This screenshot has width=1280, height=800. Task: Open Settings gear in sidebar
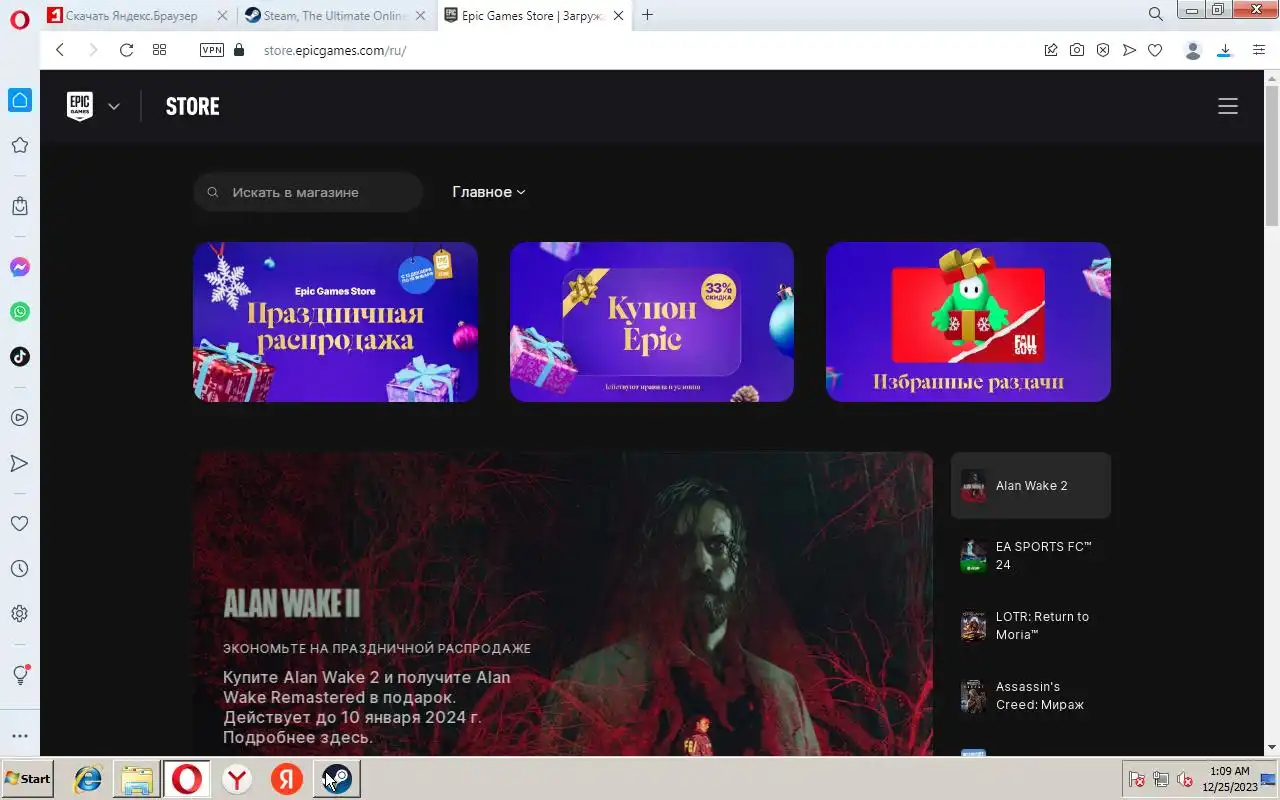(x=19, y=614)
